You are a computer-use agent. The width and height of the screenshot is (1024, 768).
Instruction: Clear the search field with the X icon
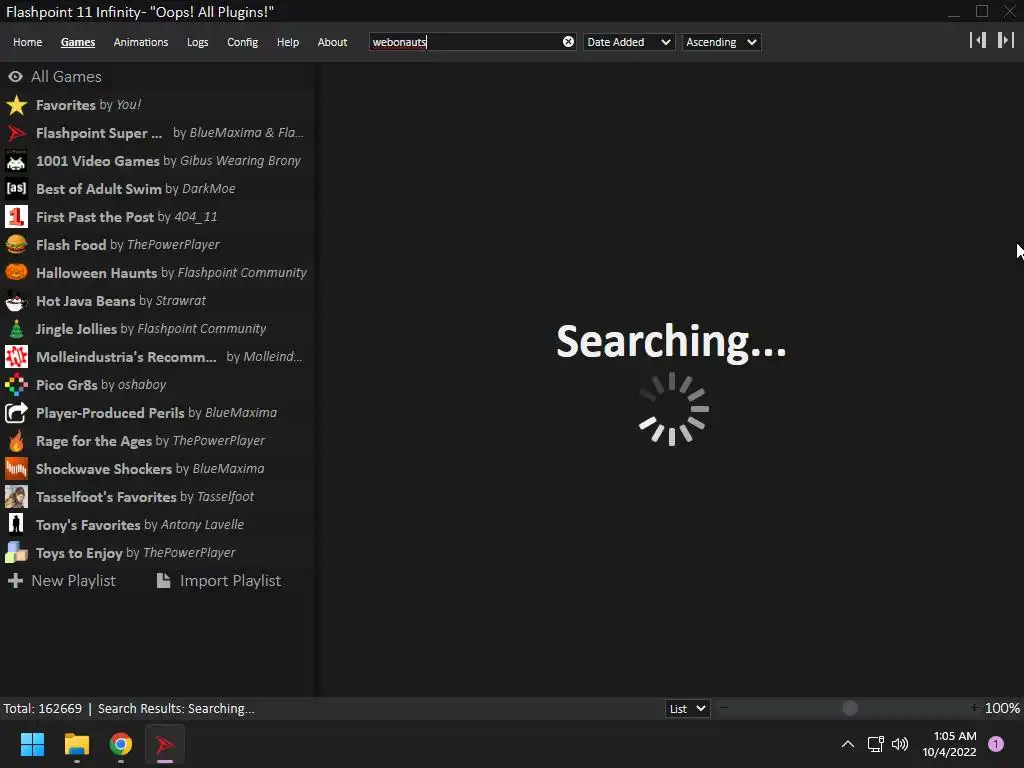[x=568, y=42]
